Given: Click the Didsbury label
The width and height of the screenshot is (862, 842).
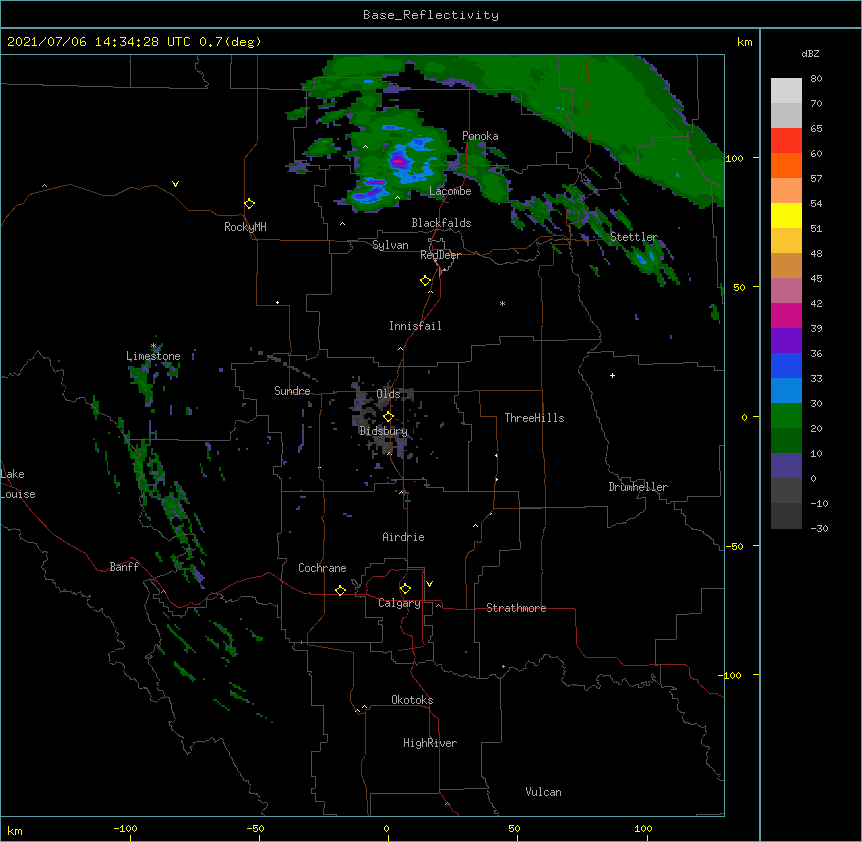Looking at the screenshot, I should pyautogui.click(x=383, y=431).
